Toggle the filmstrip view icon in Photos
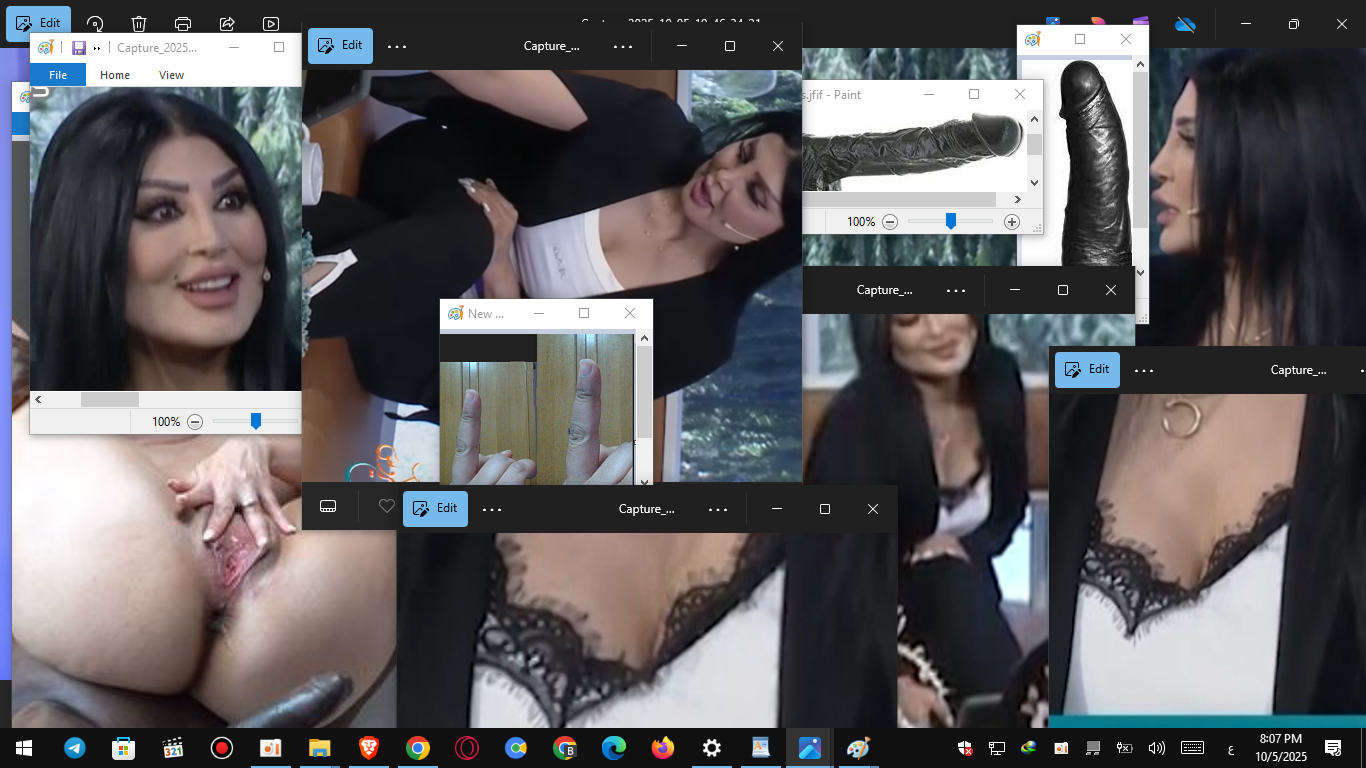 [x=328, y=507]
